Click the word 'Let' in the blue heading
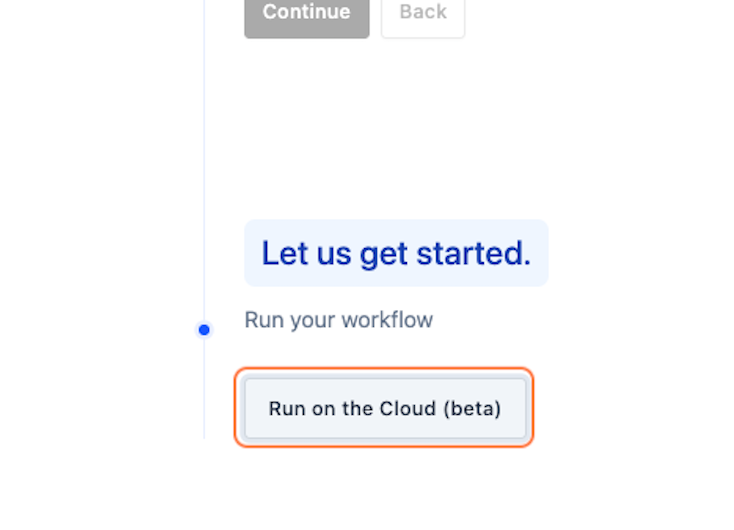The height and width of the screenshot is (530, 734). [x=285, y=253]
